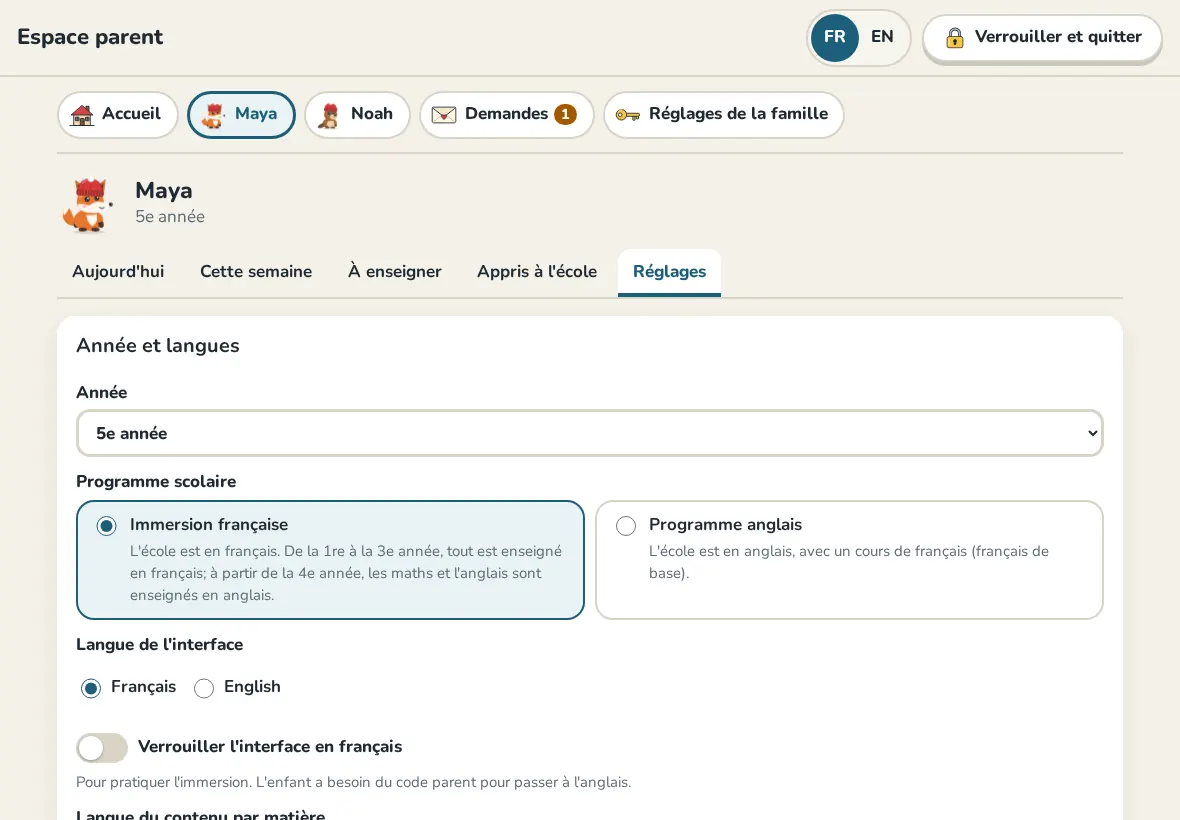Click the Maya name heading

(x=163, y=191)
